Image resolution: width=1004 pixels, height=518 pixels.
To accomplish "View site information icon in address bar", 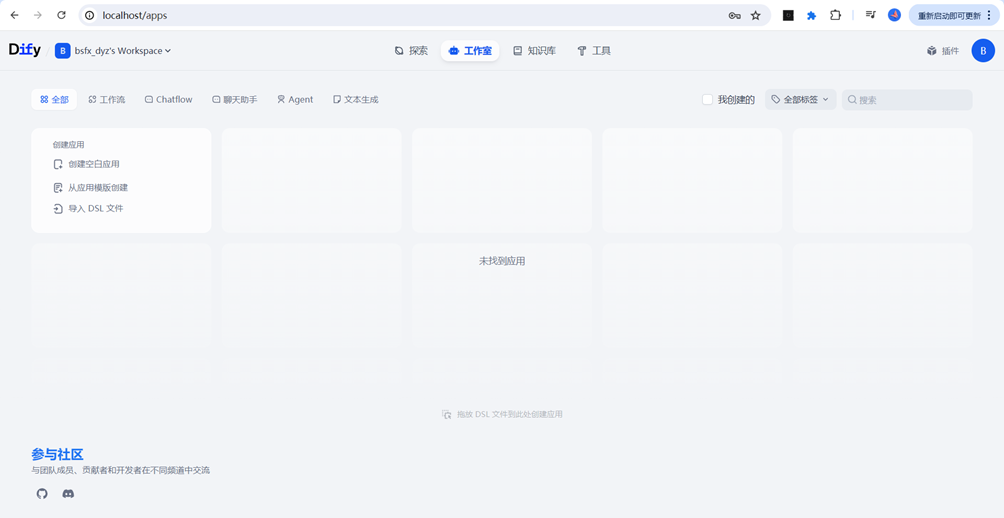I will point(90,15).
